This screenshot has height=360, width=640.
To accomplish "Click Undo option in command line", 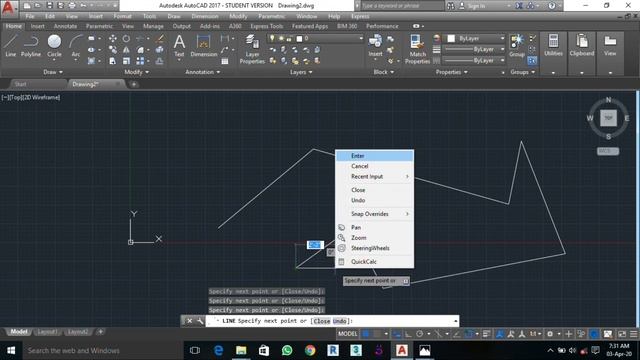I will point(340,321).
